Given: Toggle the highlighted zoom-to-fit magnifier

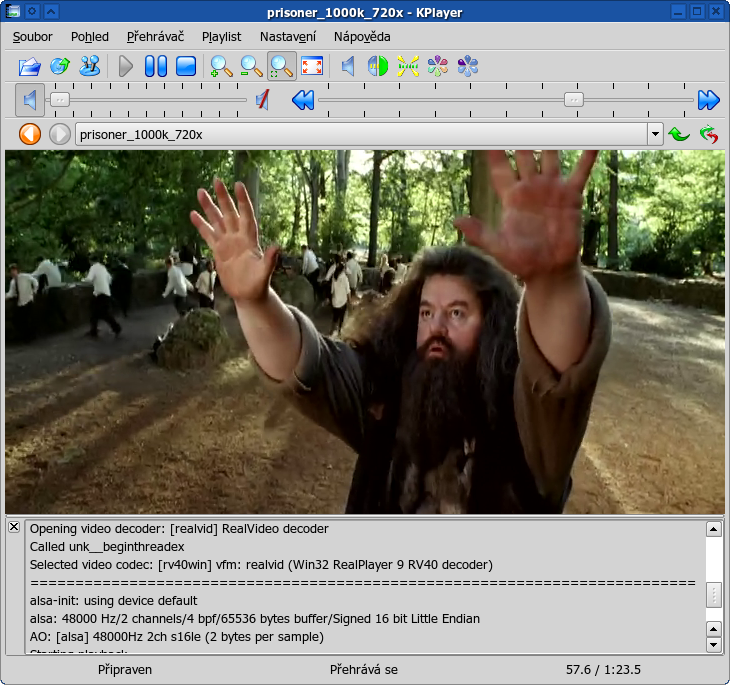Looking at the screenshot, I should pos(282,66).
